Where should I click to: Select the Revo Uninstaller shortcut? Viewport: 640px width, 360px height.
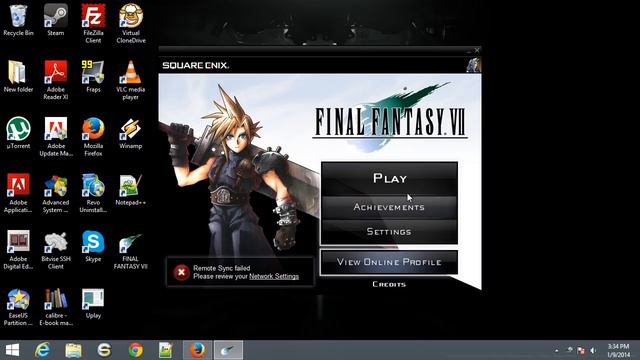pyautogui.click(x=93, y=193)
